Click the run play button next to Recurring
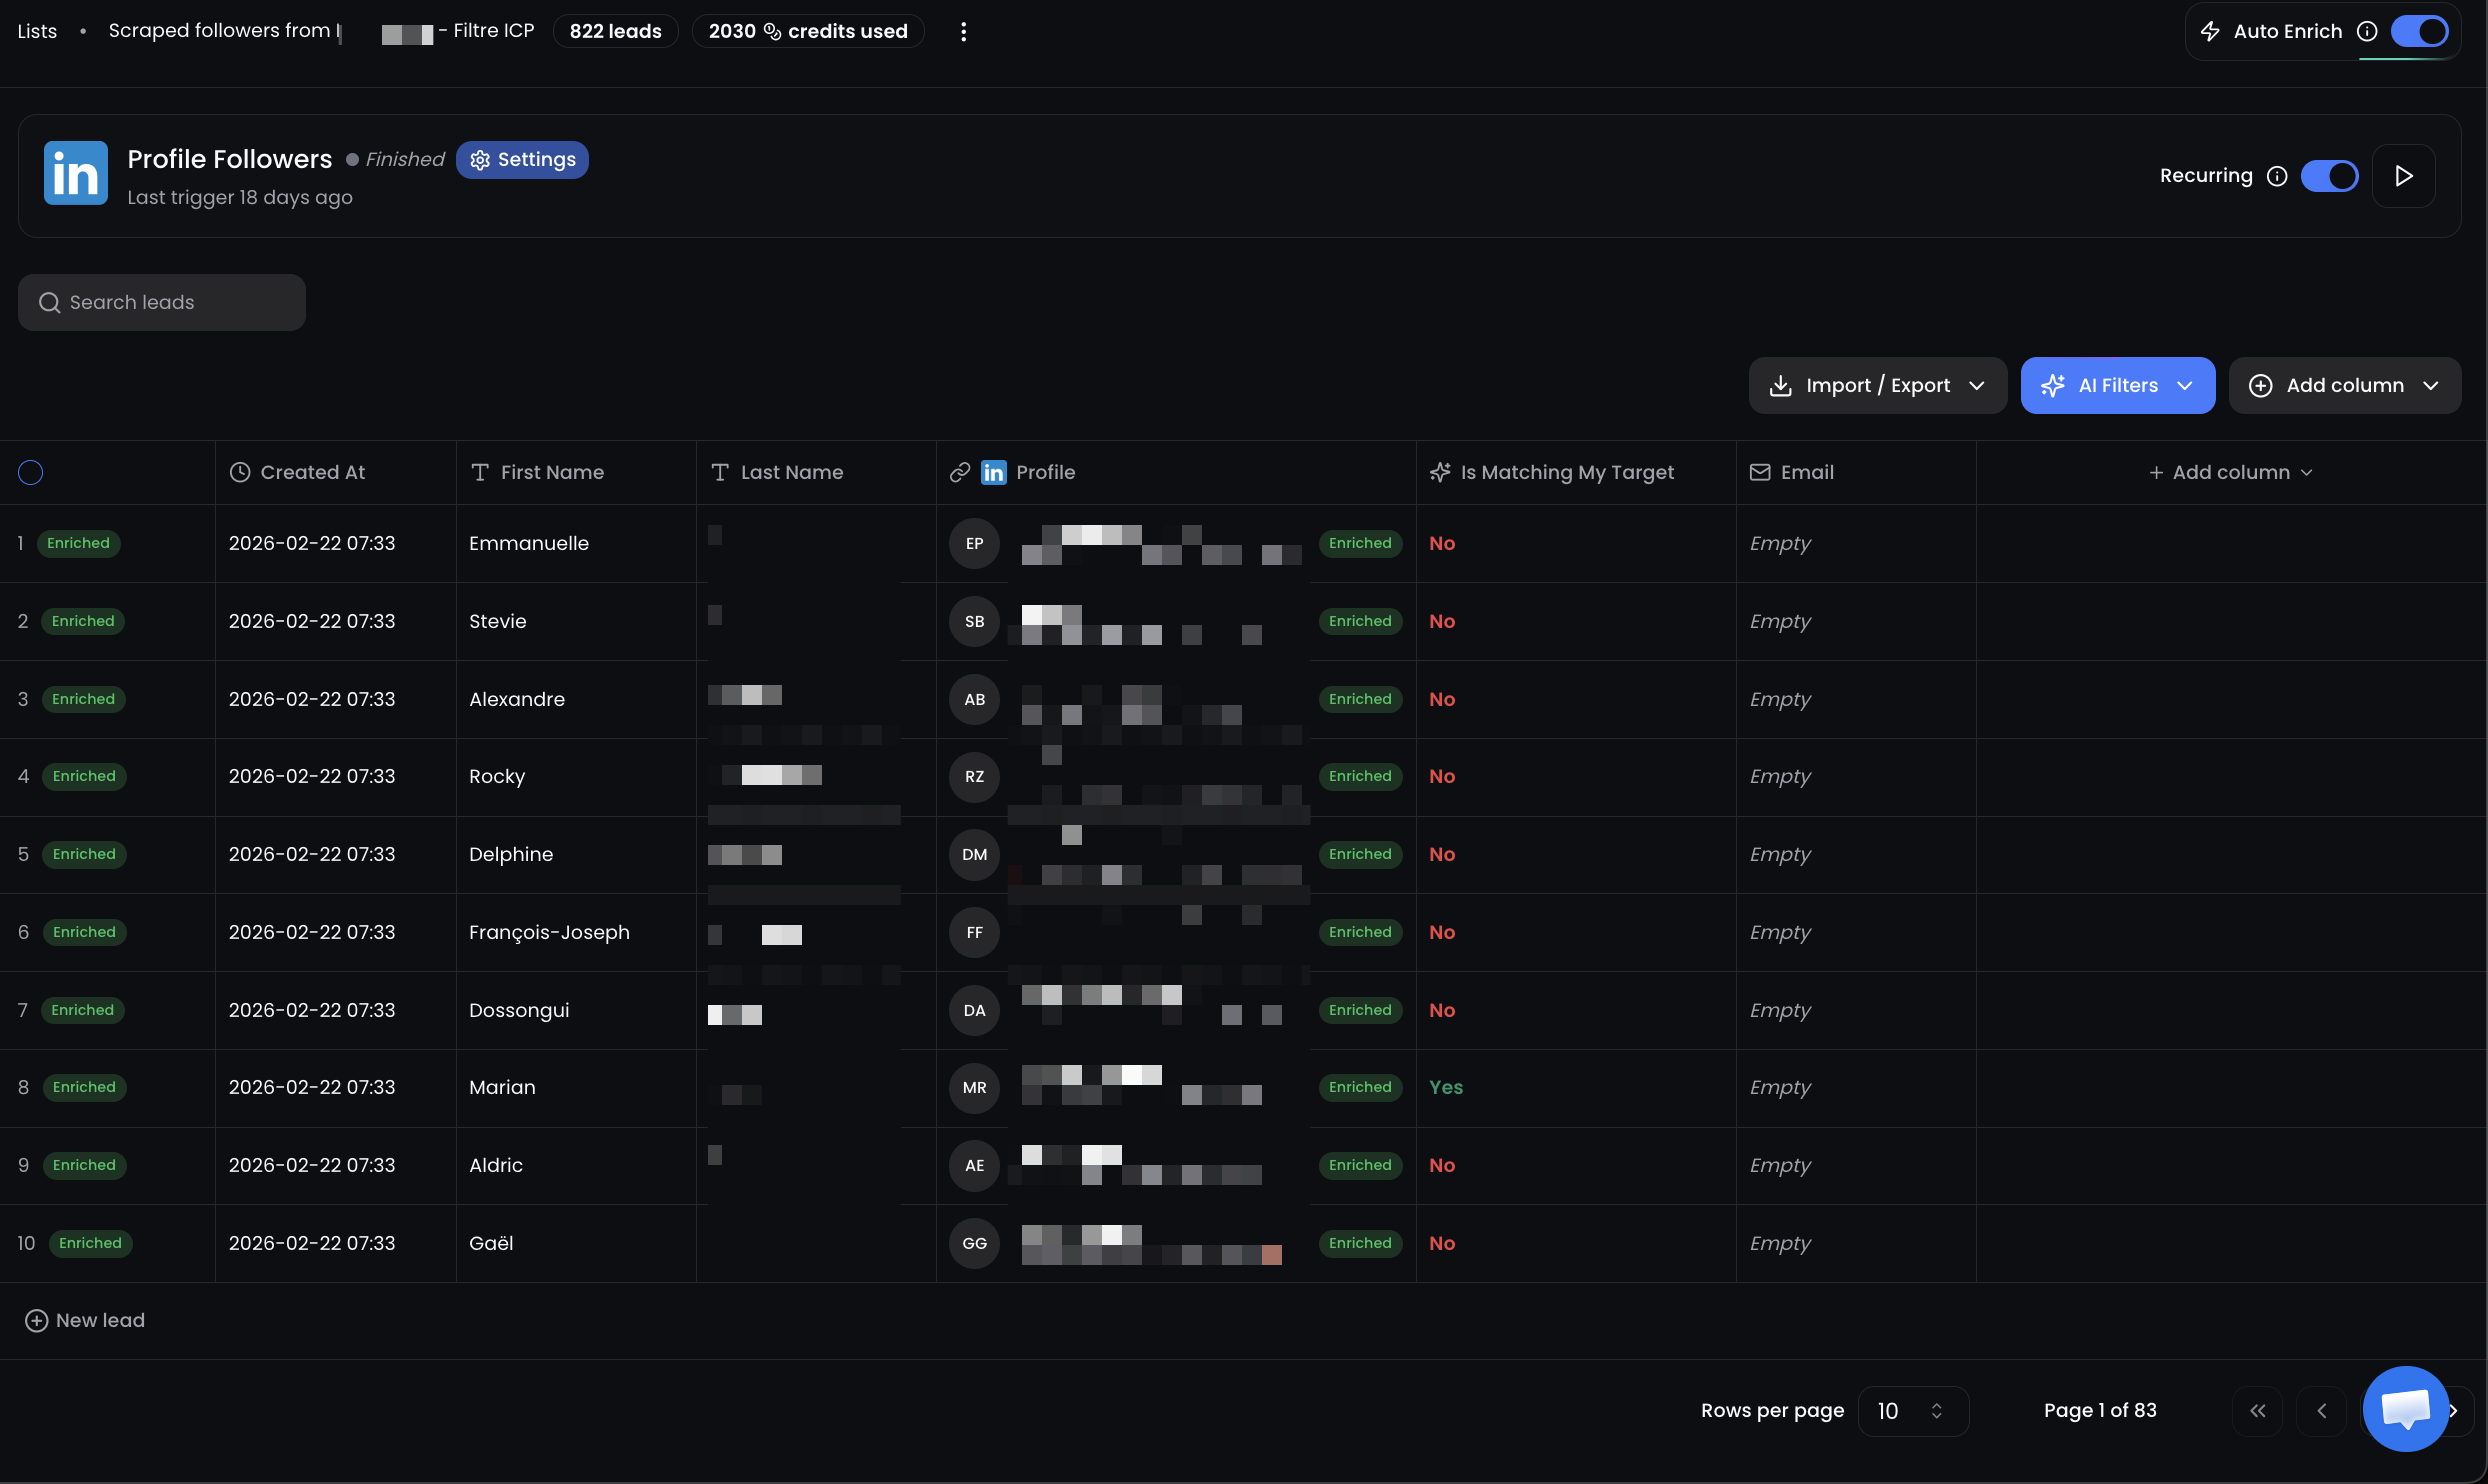The width and height of the screenshot is (2488, 1484). pyautogui.click(x=2404, y=176)
